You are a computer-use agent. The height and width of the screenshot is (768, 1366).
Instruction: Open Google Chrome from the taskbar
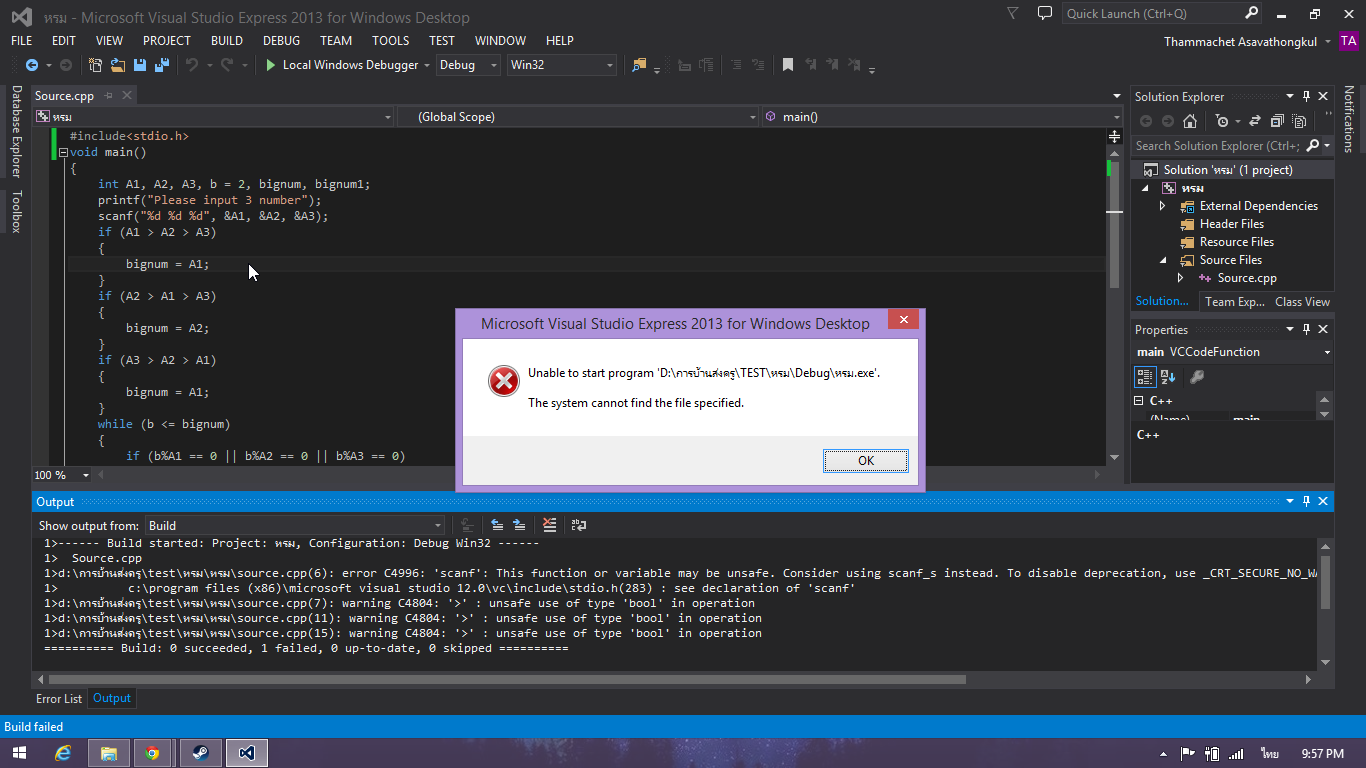click(x=151, y=753)
